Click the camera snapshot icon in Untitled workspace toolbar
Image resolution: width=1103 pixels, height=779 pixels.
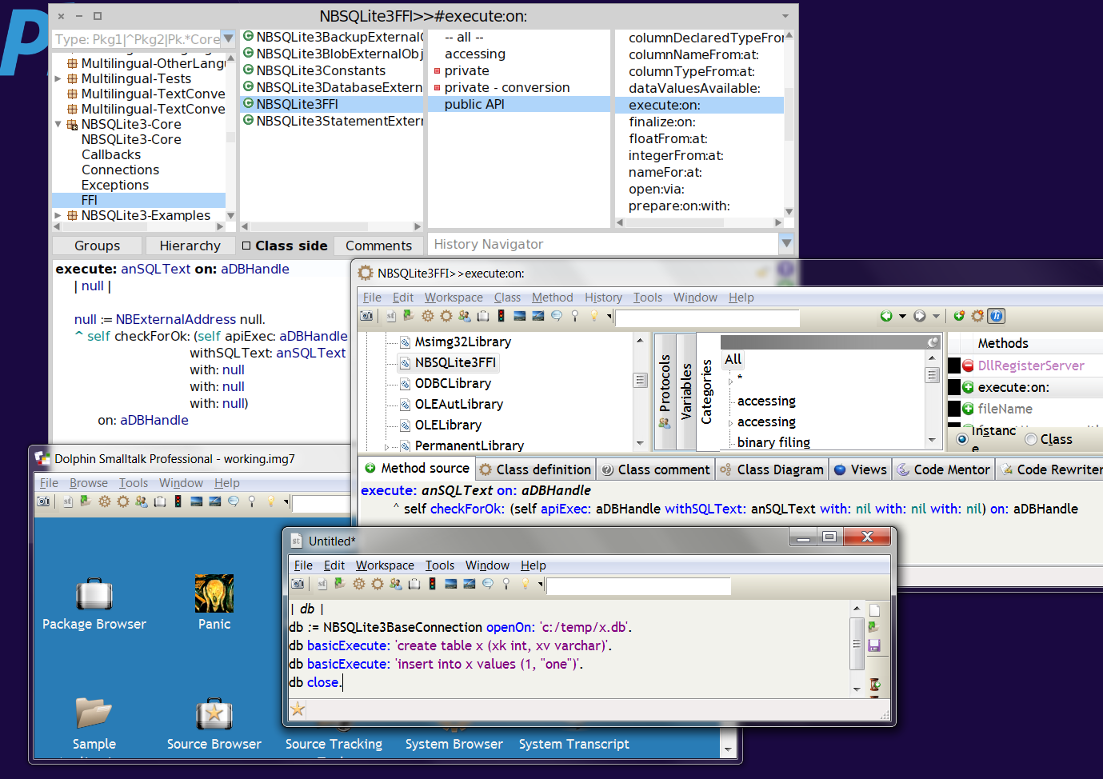(x=298, y=584)
